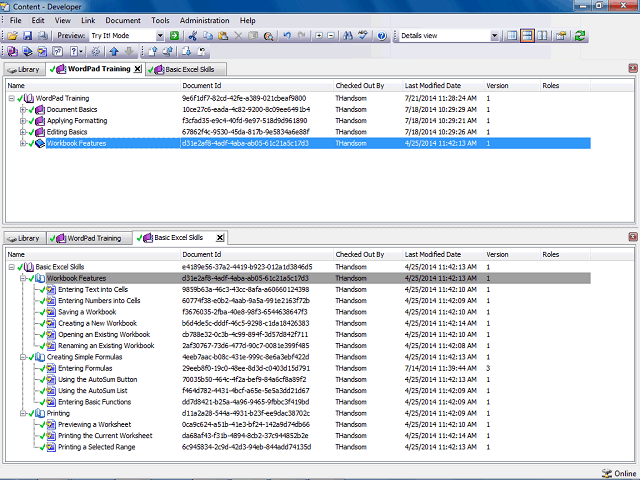The image size is (640, 480).
Task: Click the Undo arrow icon
Action: point(287,36)
